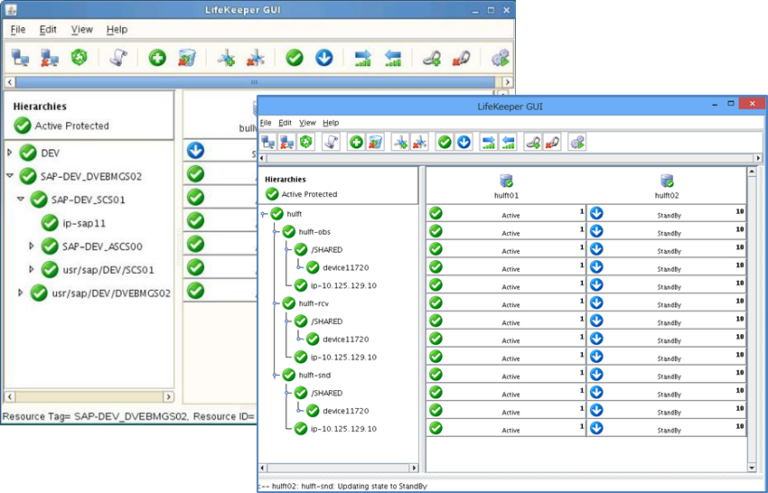This screenshot has width=768, height=493.
Task: Click Delete Dependency icon in back window toolbar
Action: [x=255, y=58]
